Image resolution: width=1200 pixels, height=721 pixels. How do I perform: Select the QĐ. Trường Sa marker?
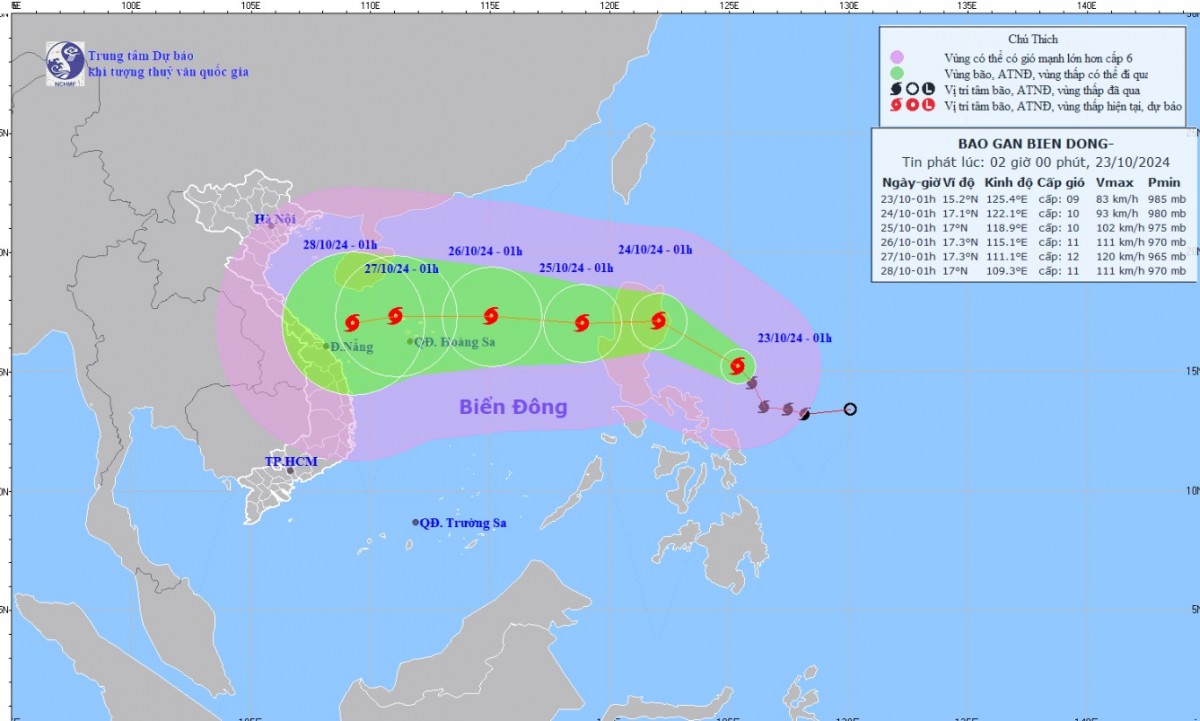[x=416, y=523]
